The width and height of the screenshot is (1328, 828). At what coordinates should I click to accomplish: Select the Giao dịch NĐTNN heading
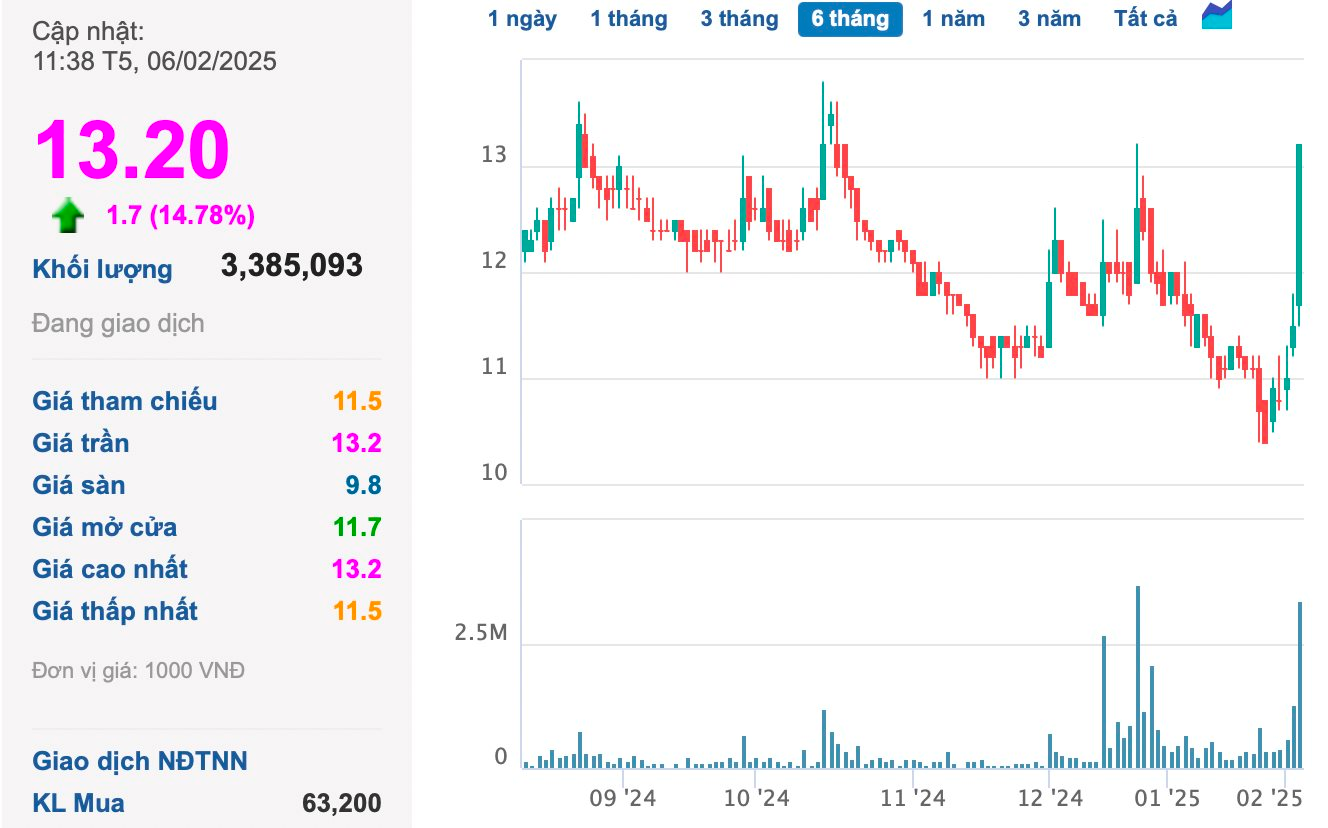point(140,762)
